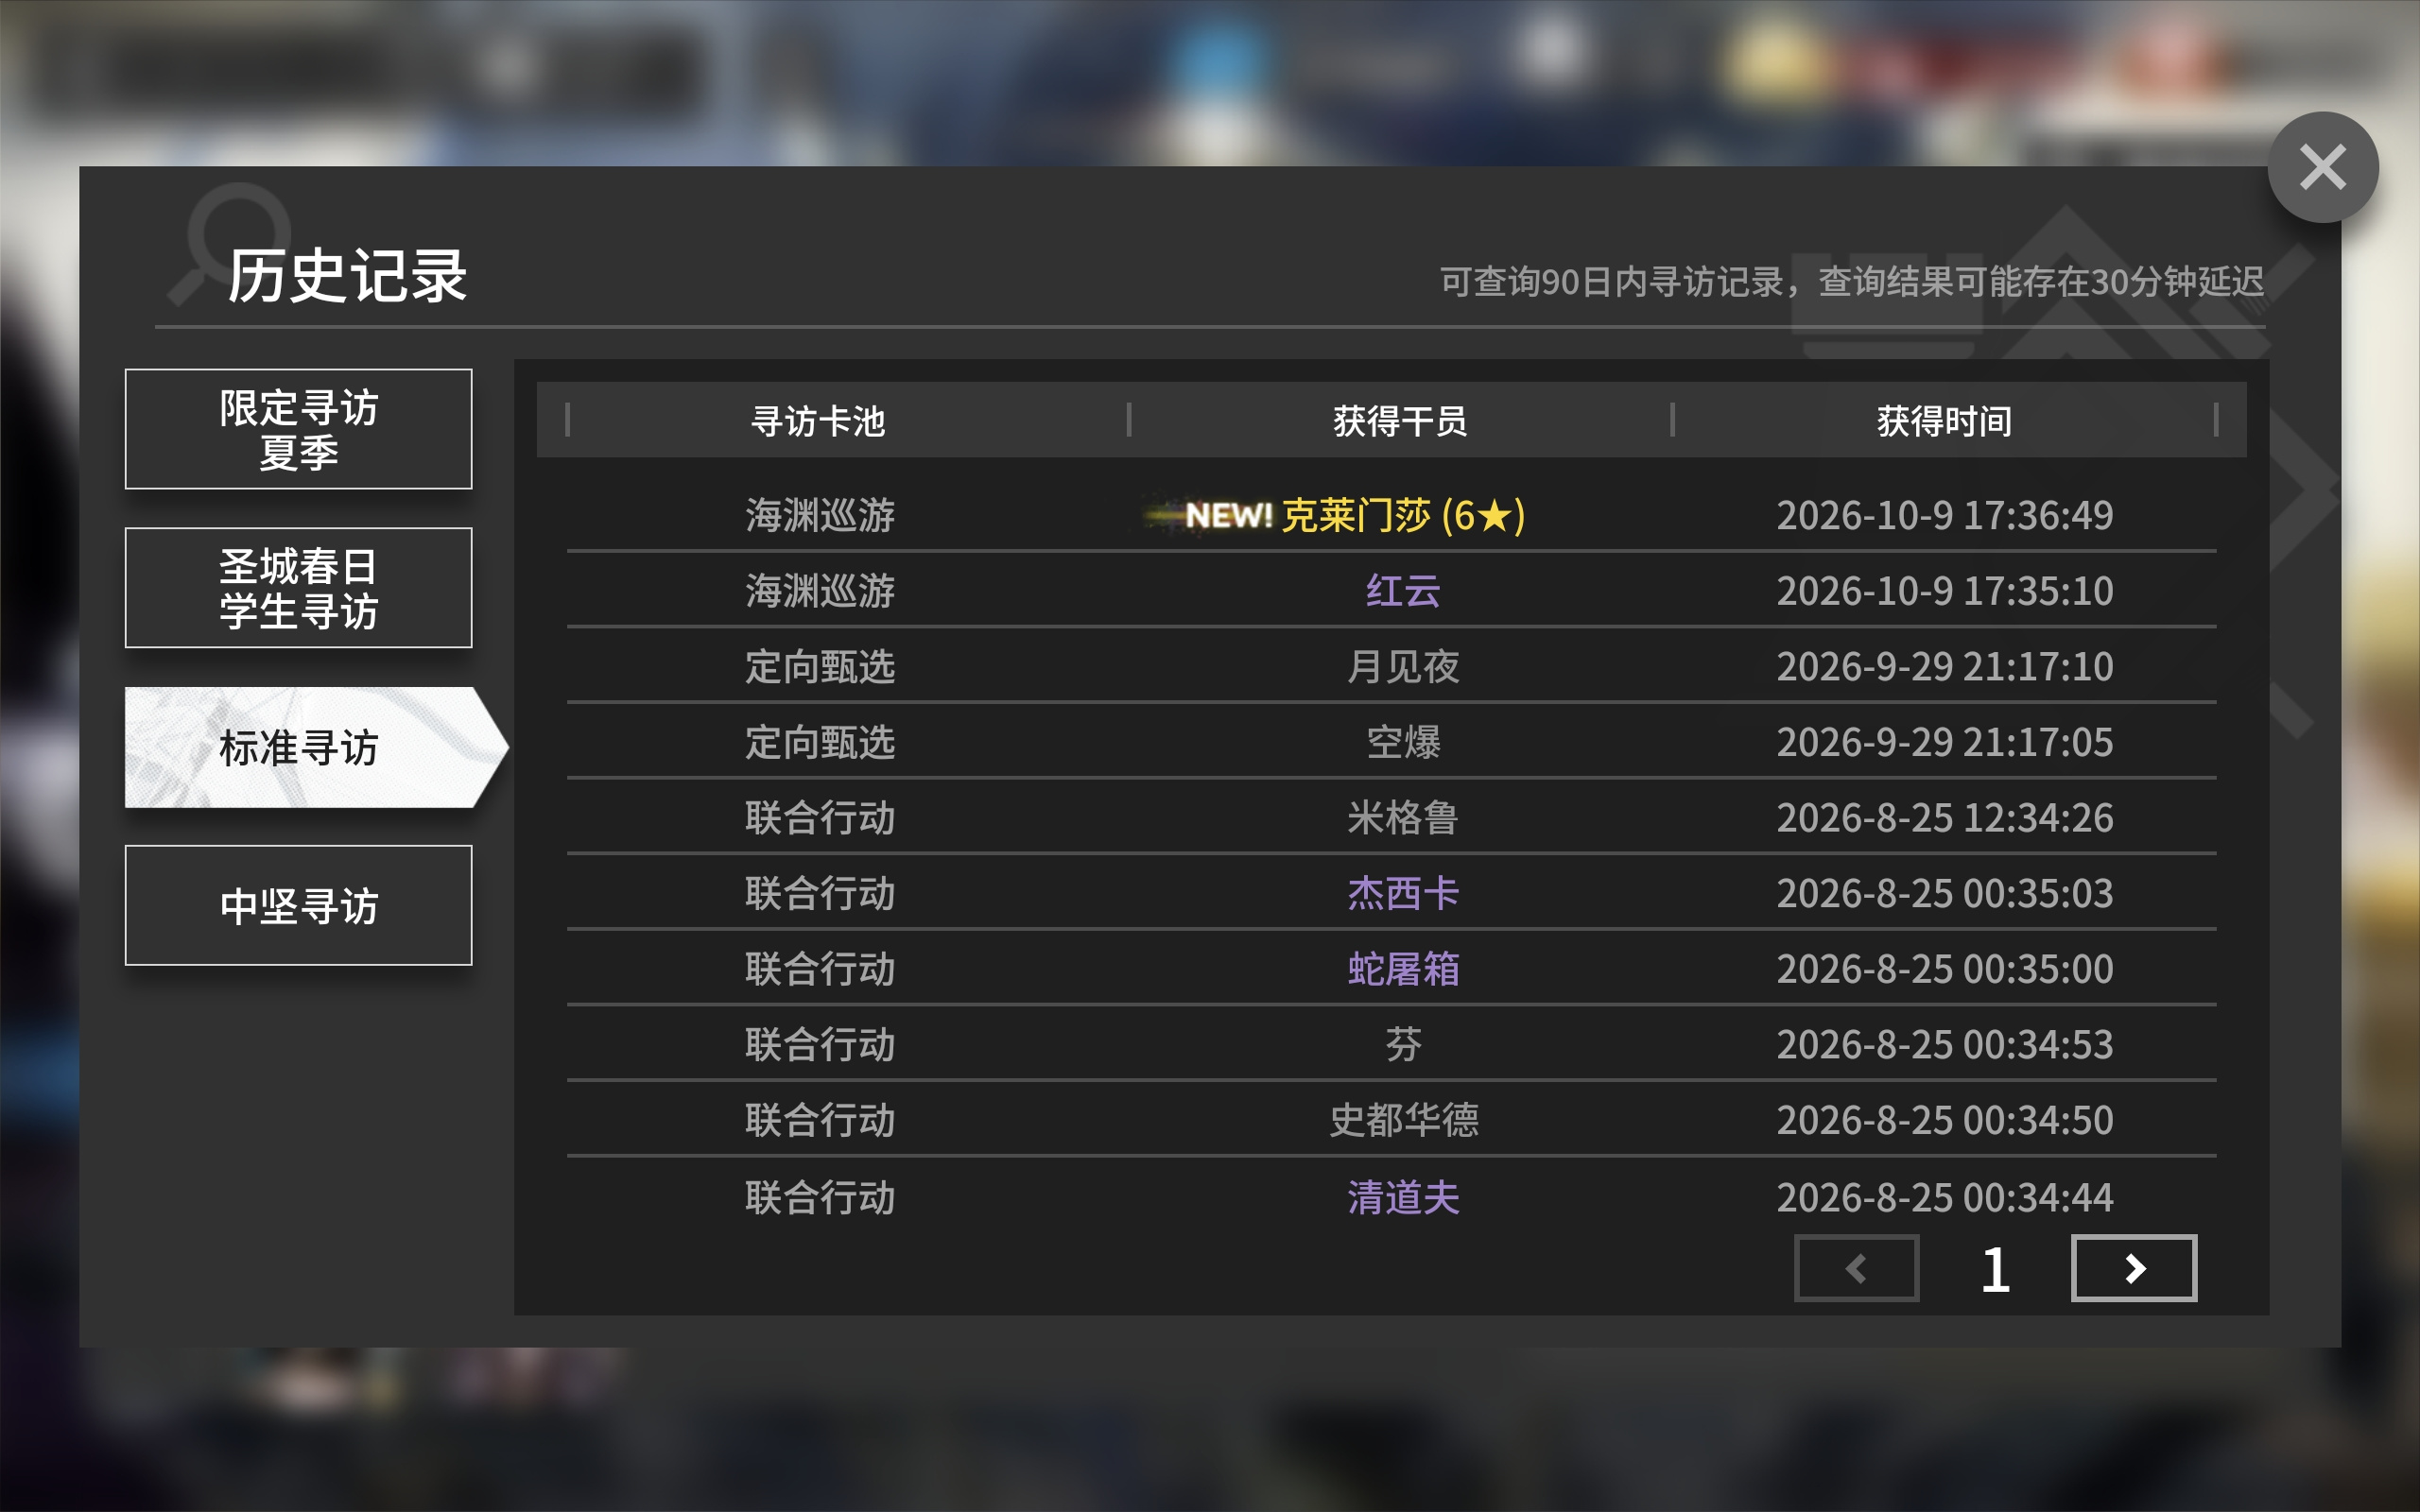Go to the next page of records
Image resolution: width=2420 pixels, height=1512 pixels.
[x=2133, y=1268]
